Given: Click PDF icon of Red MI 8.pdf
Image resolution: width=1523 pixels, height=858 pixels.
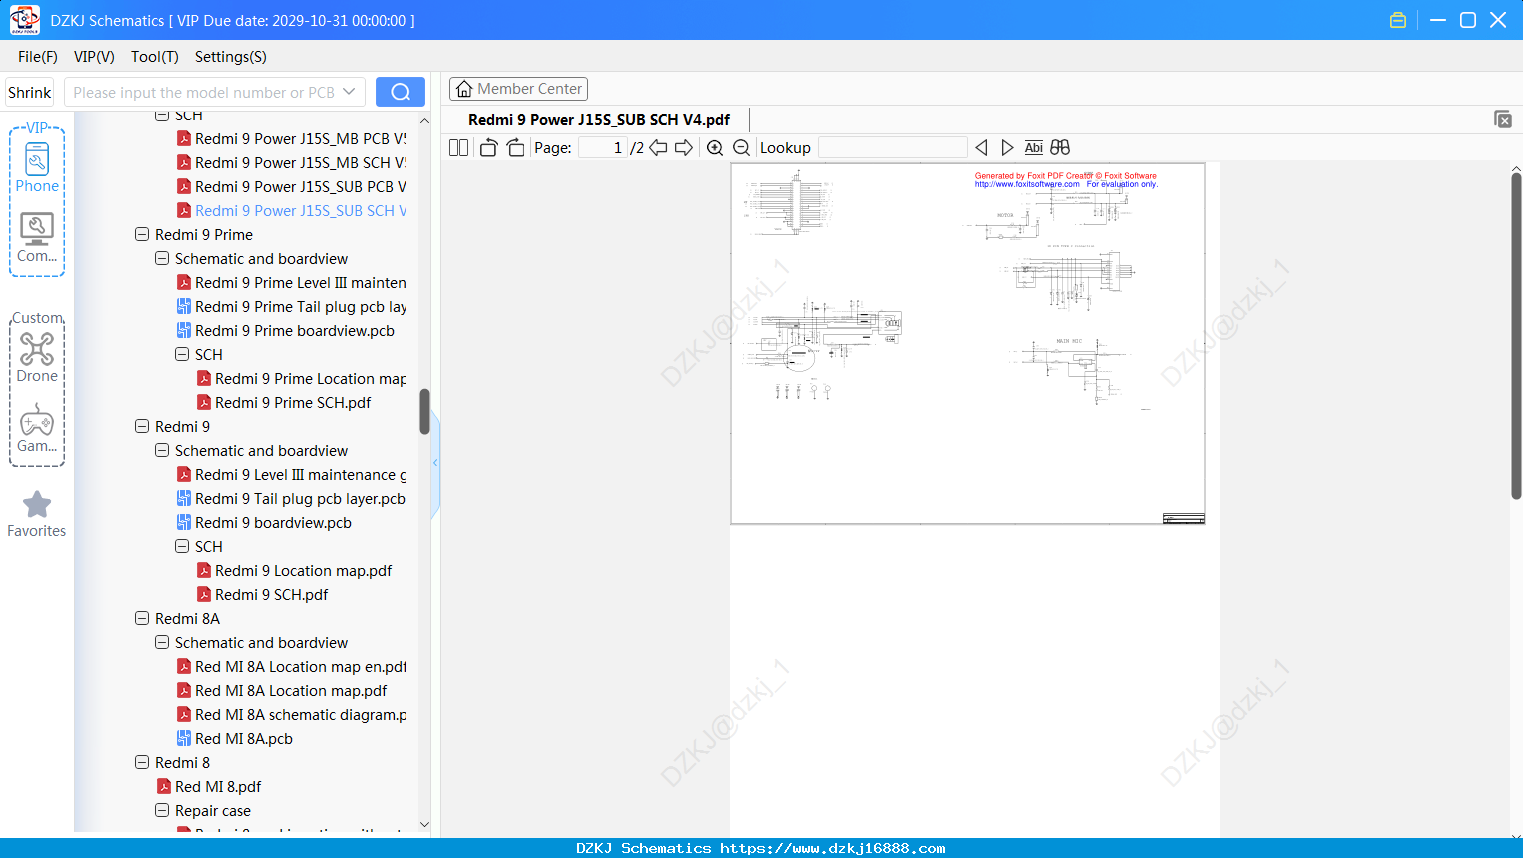Looking at the screenshot, I should tap(164, 787).
